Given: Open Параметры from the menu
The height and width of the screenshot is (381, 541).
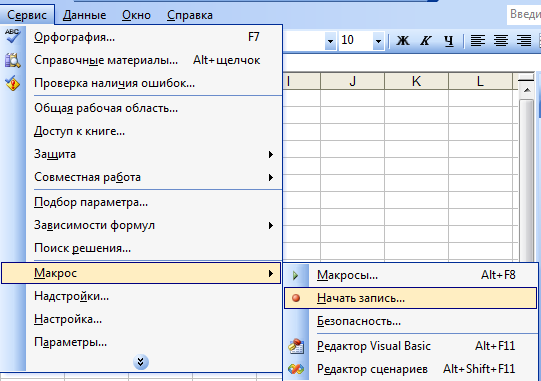Looking at the screenshot, I should [x=70, y=342].
